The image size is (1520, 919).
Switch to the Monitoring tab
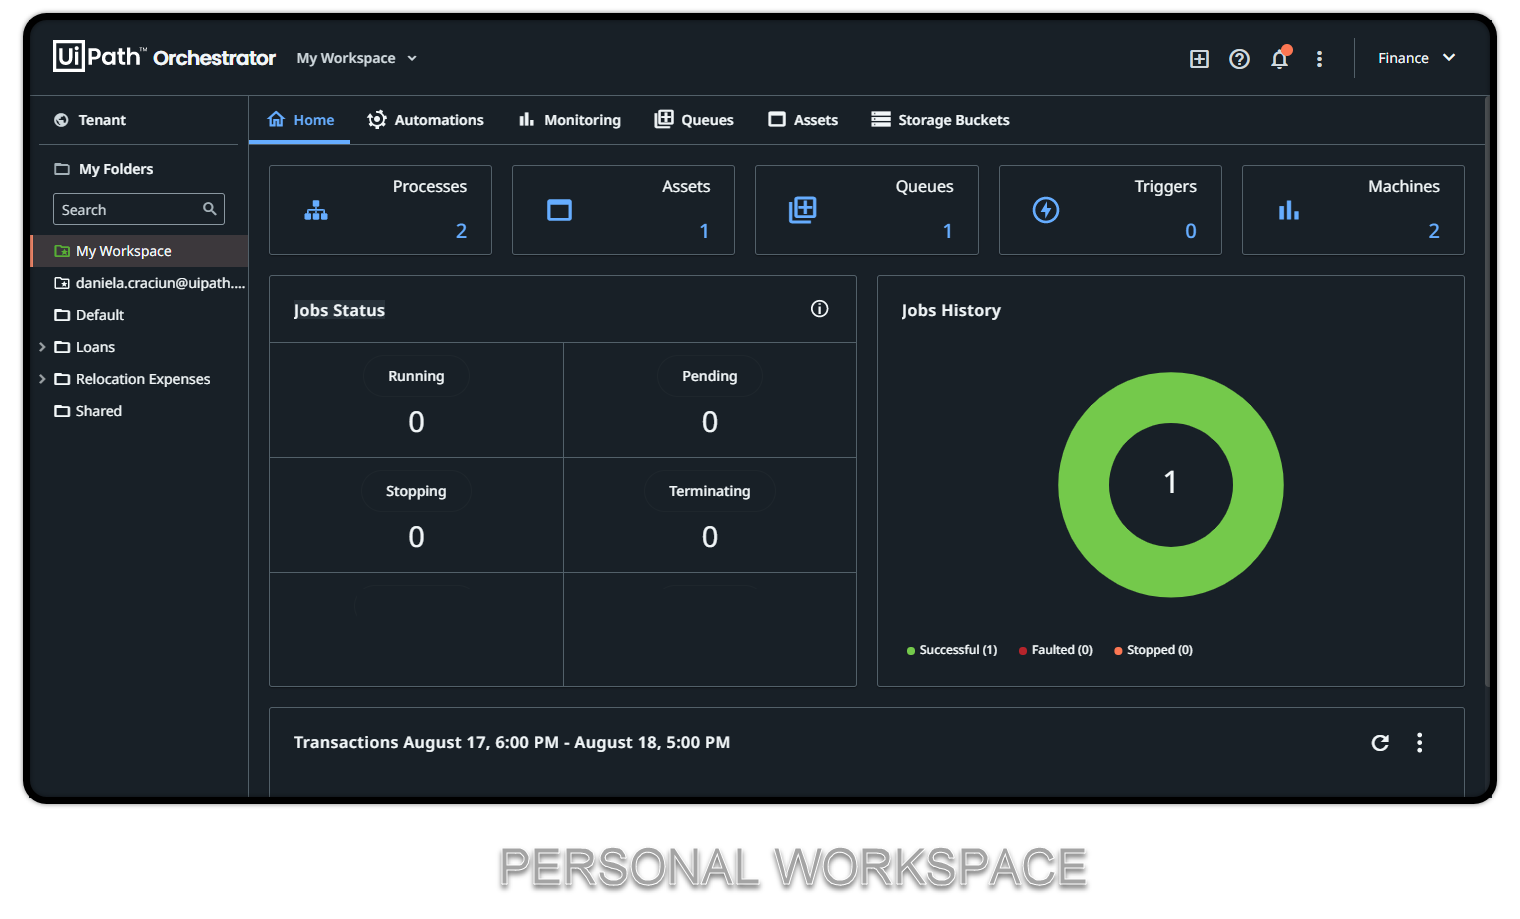pyautogui.click(x=570, y=120)
